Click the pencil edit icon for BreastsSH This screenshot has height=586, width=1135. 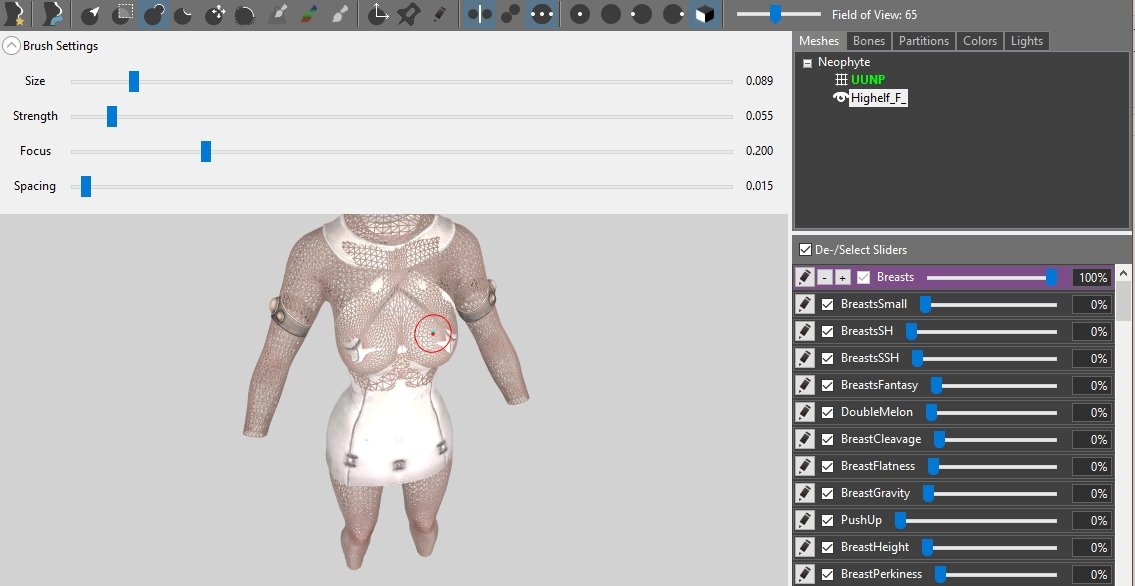click(x=804, y=331)
